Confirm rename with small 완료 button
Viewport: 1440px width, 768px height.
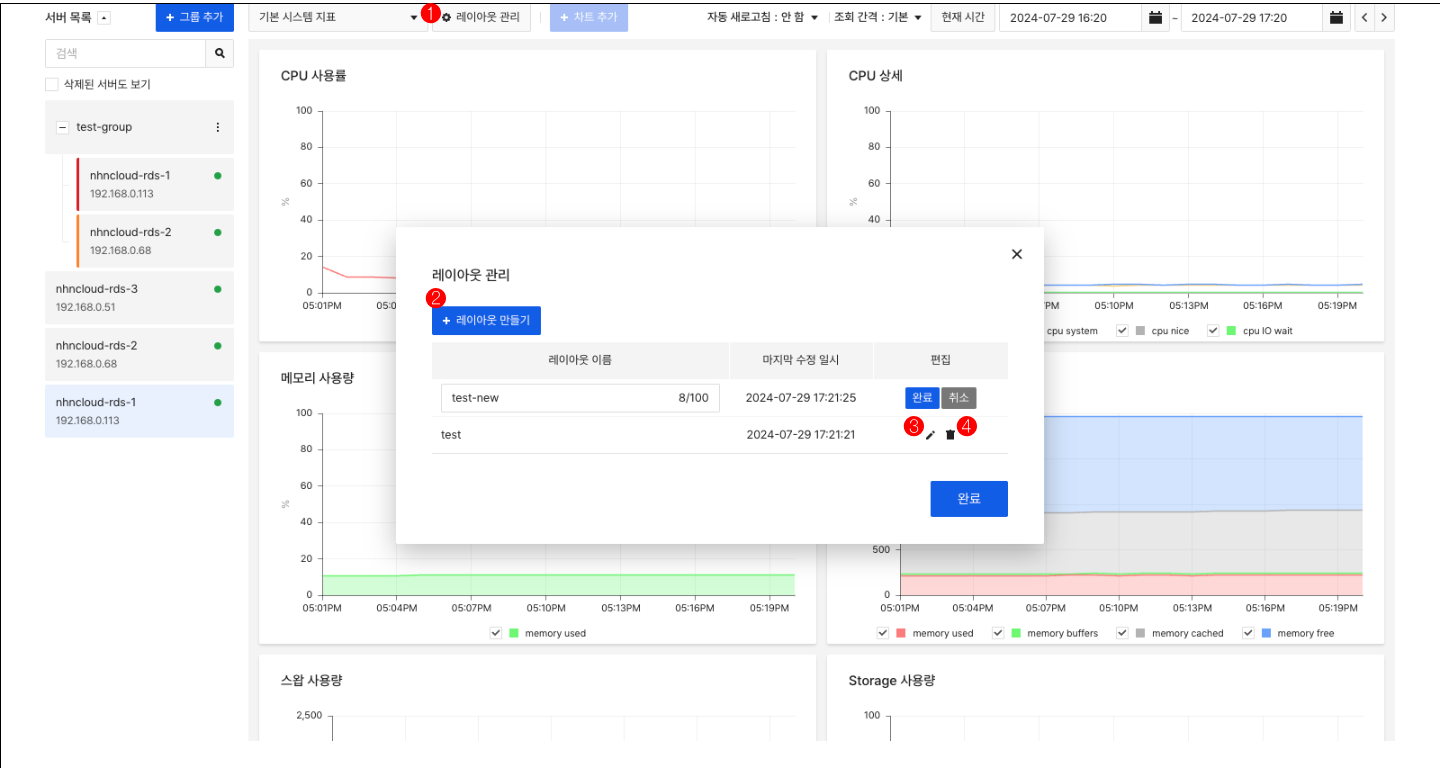click(922, 398)
